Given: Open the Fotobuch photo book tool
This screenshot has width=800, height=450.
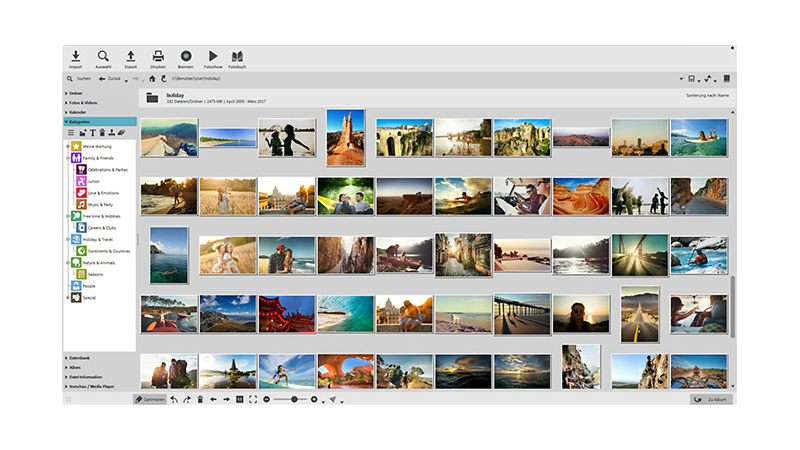Looking at the screenshot, I should point(237,57).
